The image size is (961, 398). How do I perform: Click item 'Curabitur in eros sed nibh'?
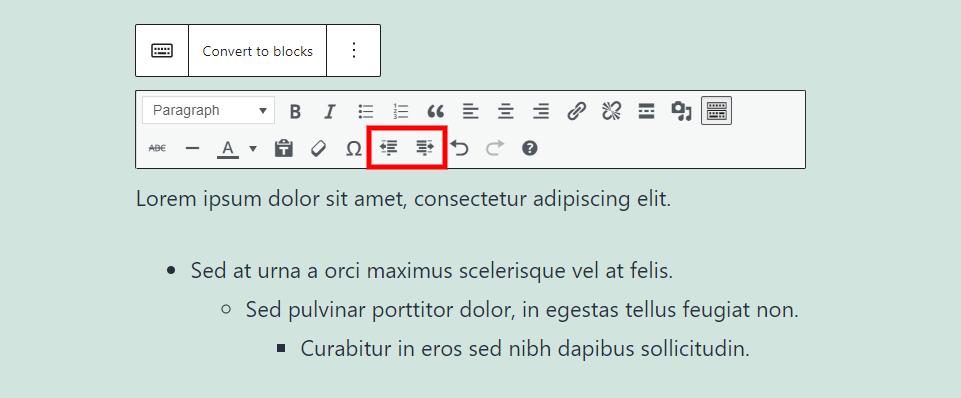point(525,349)
